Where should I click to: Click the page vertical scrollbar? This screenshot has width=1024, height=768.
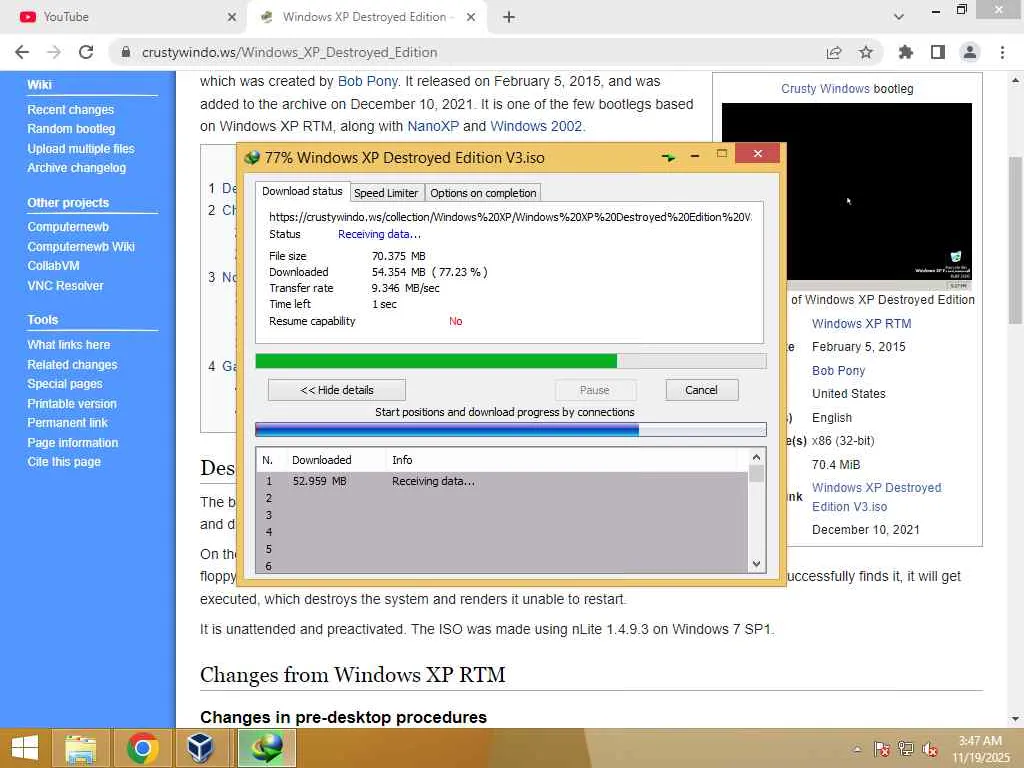[x=1015, y=240]
